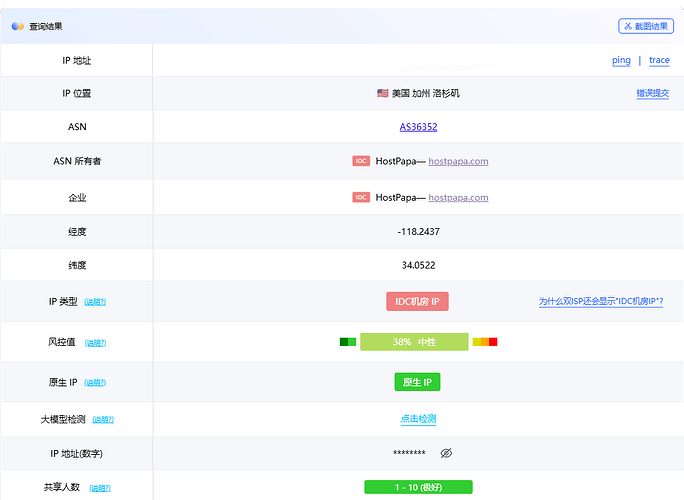Screen dimensions: 684x500
Task: Click the dark green risk scale swatch
Action: click(x=344, y=342)
